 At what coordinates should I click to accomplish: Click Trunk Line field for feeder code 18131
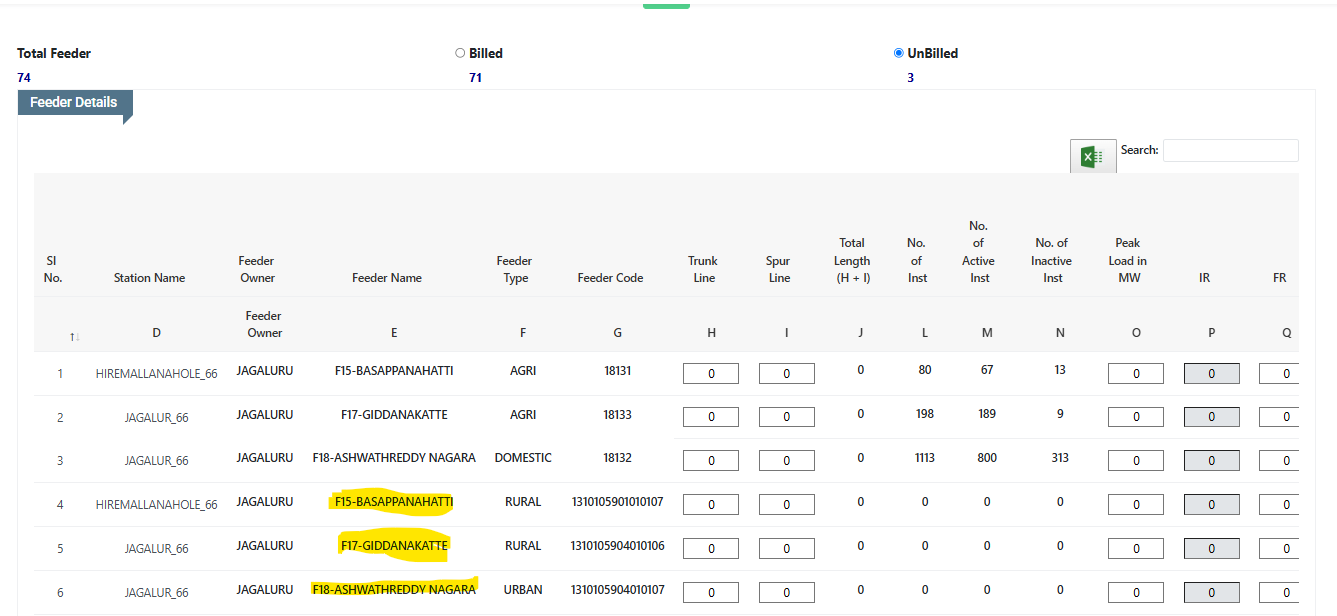[711, 374]
